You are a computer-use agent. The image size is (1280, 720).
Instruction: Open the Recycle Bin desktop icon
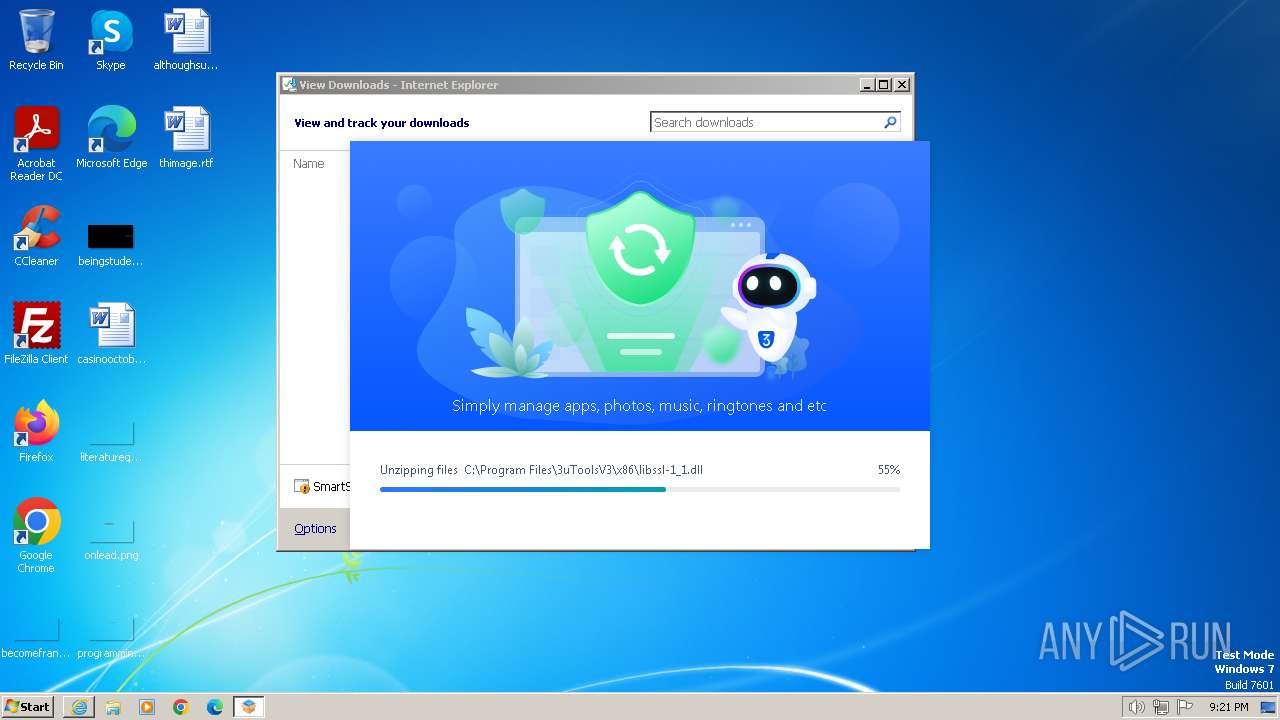36,40
